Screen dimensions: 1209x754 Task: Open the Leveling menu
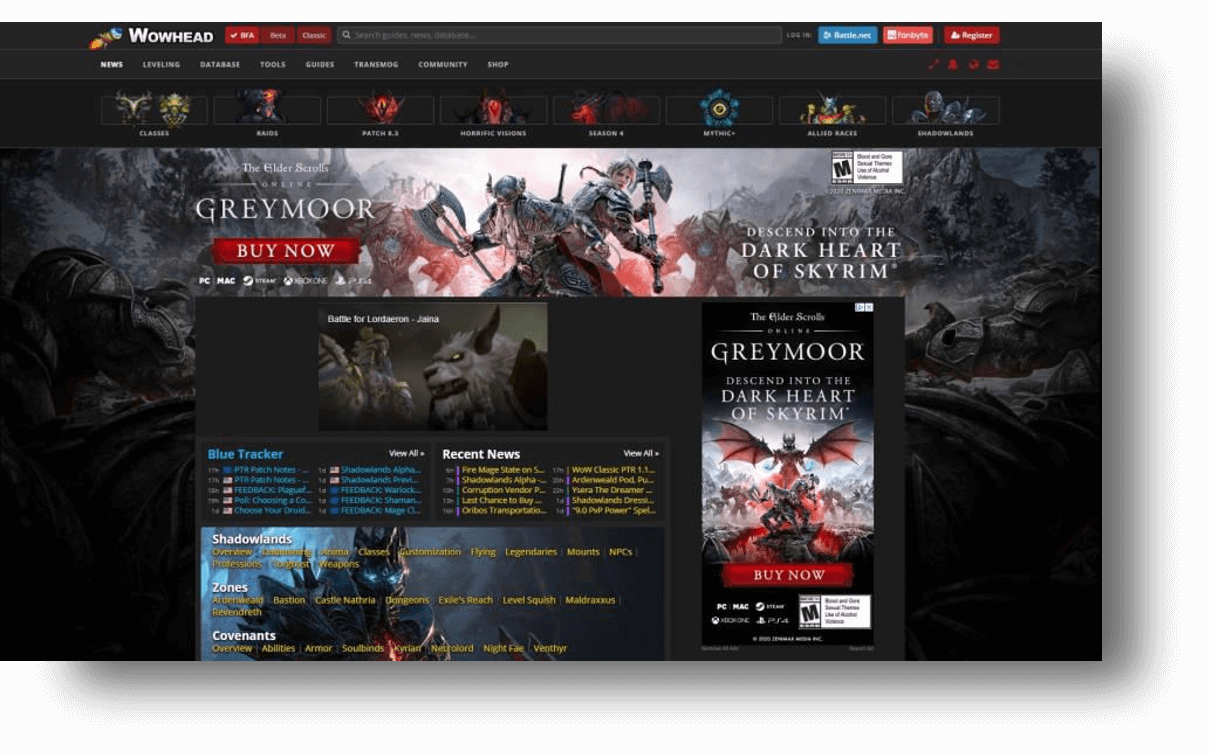point(161,65)
